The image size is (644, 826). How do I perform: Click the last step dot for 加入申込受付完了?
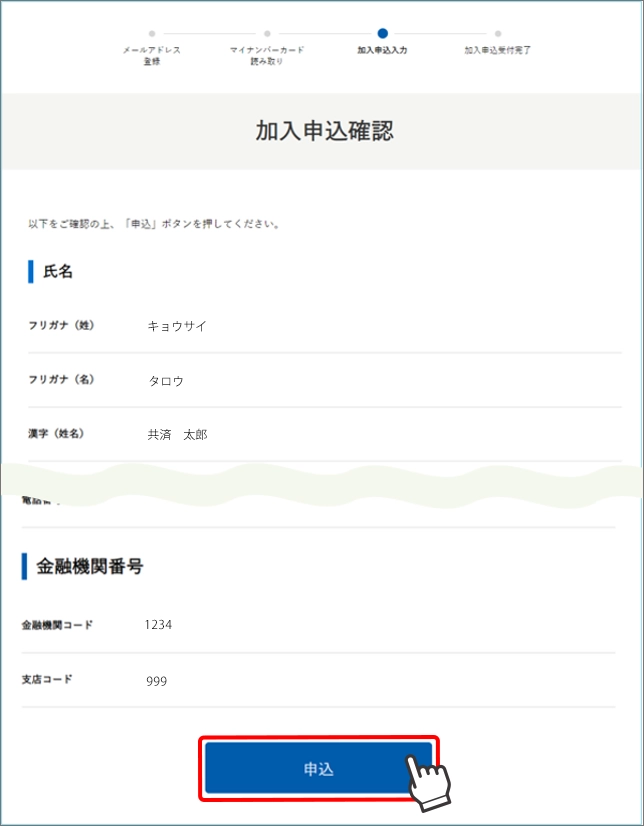[498, 34]
